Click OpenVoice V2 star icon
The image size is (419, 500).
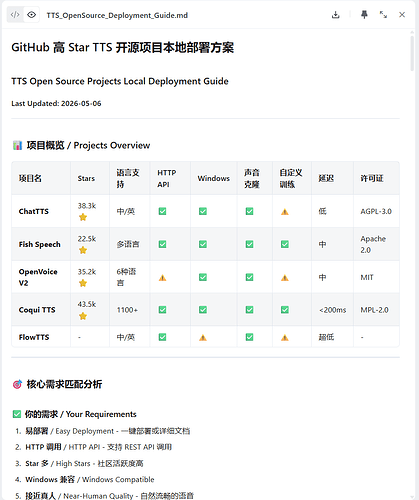click(83, 283)
